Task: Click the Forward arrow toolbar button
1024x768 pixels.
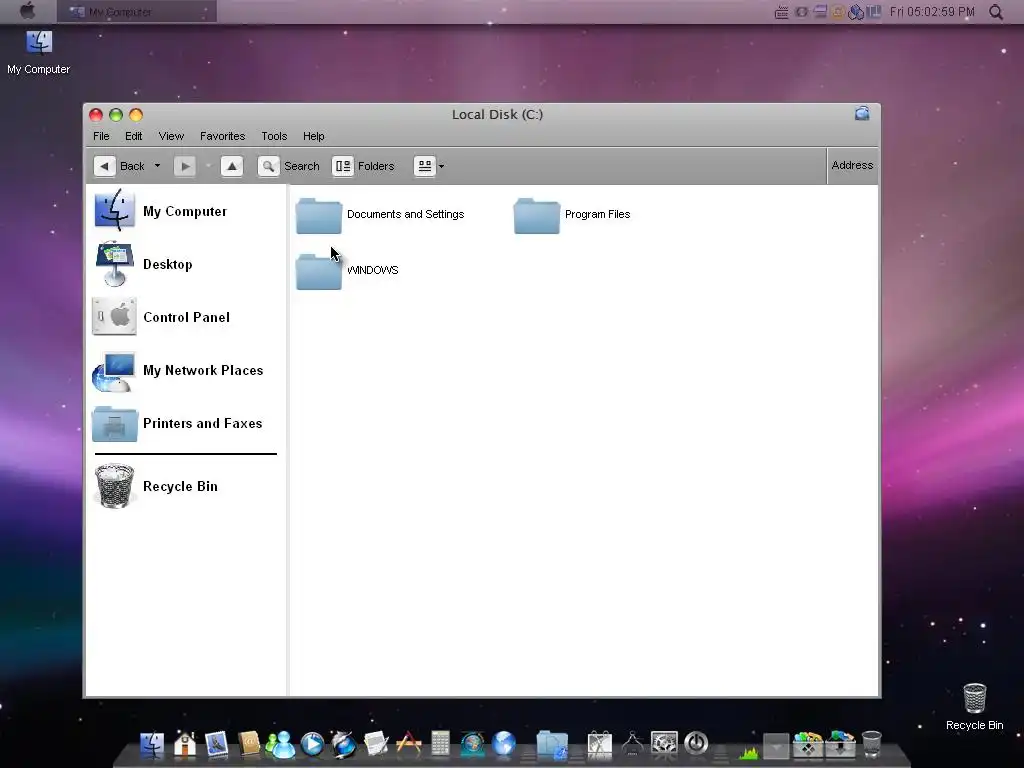Action: pos(185,166)
